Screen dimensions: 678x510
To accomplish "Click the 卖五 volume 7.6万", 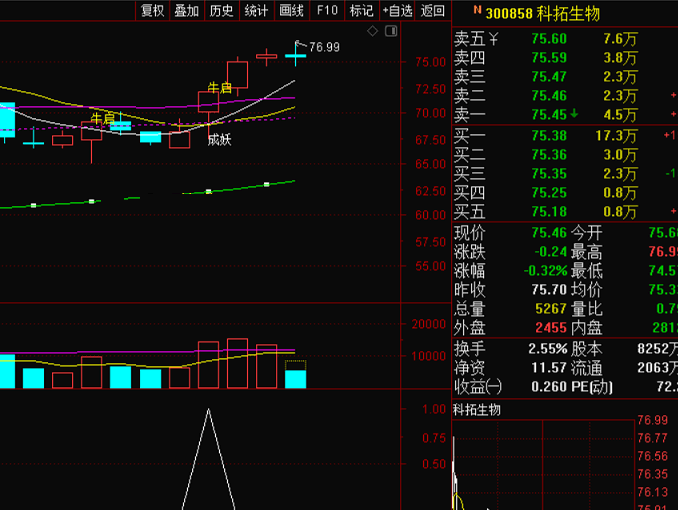I will click(x=620, y=39).
